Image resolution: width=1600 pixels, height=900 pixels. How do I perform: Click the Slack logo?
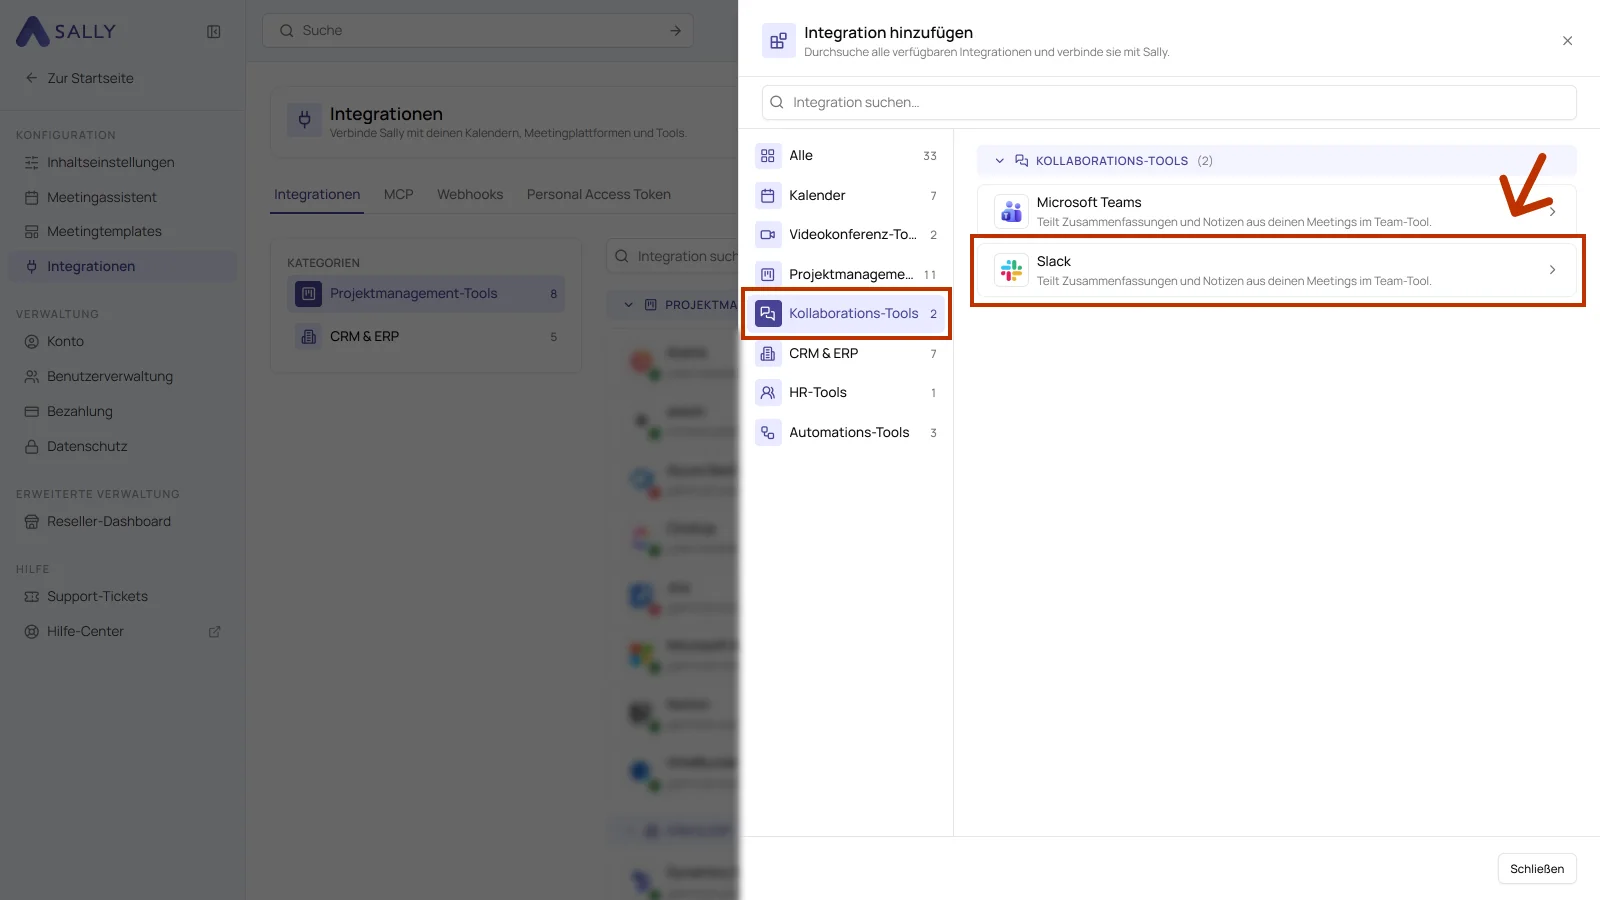point(1011,270)
